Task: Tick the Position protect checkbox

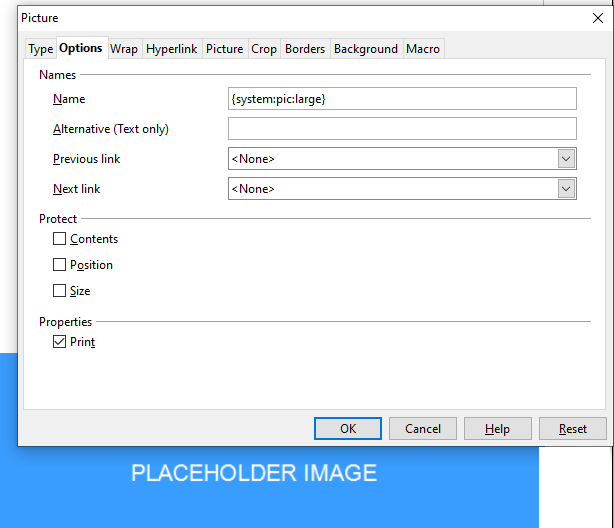Action: [60, 264]
